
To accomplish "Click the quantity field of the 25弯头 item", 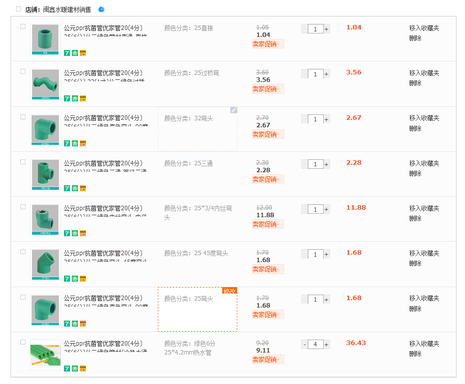I will pos(315,300).
